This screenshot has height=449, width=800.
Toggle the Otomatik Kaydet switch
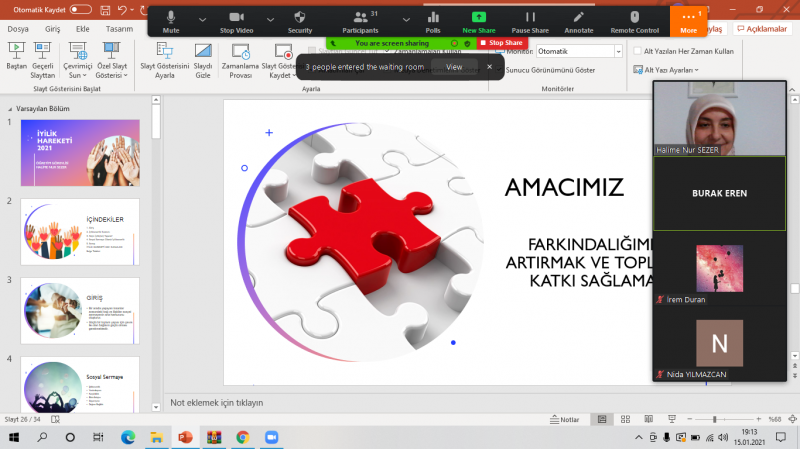pyautogui.click(x=80, y=9)
